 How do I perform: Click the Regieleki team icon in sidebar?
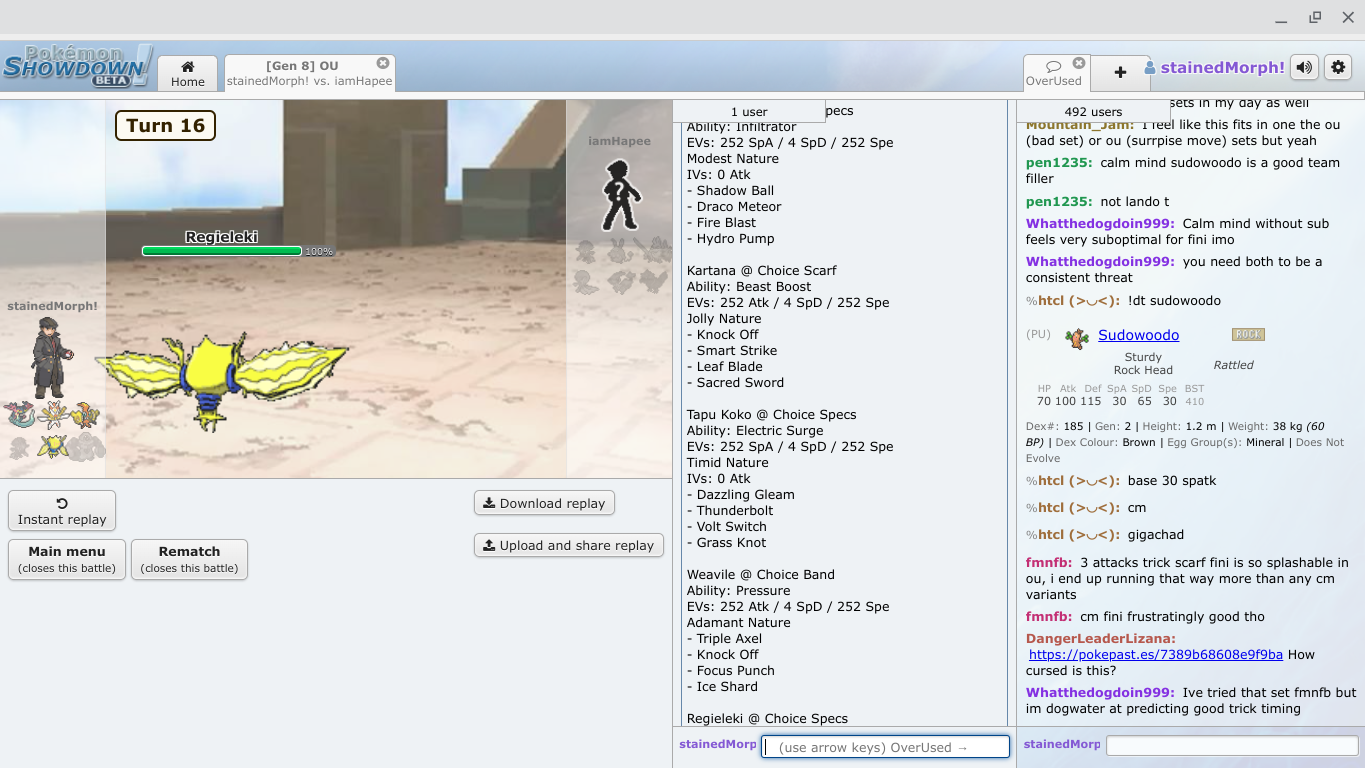coord(53,446)
